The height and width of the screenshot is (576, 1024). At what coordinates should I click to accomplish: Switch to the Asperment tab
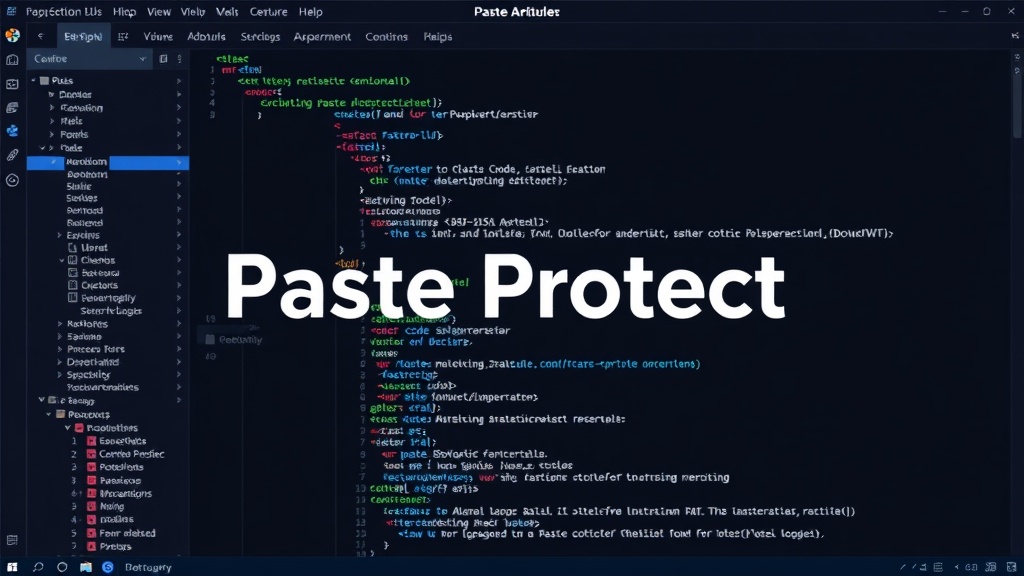pyautogui.click(x=322, y=37)
